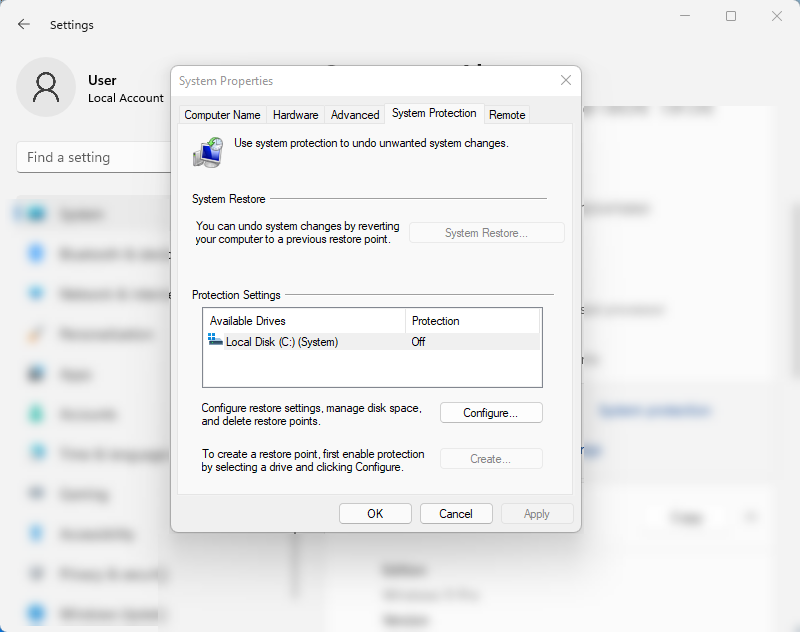
Task: Switch to the Computer Name tab
Action: (x=222, y=115)
